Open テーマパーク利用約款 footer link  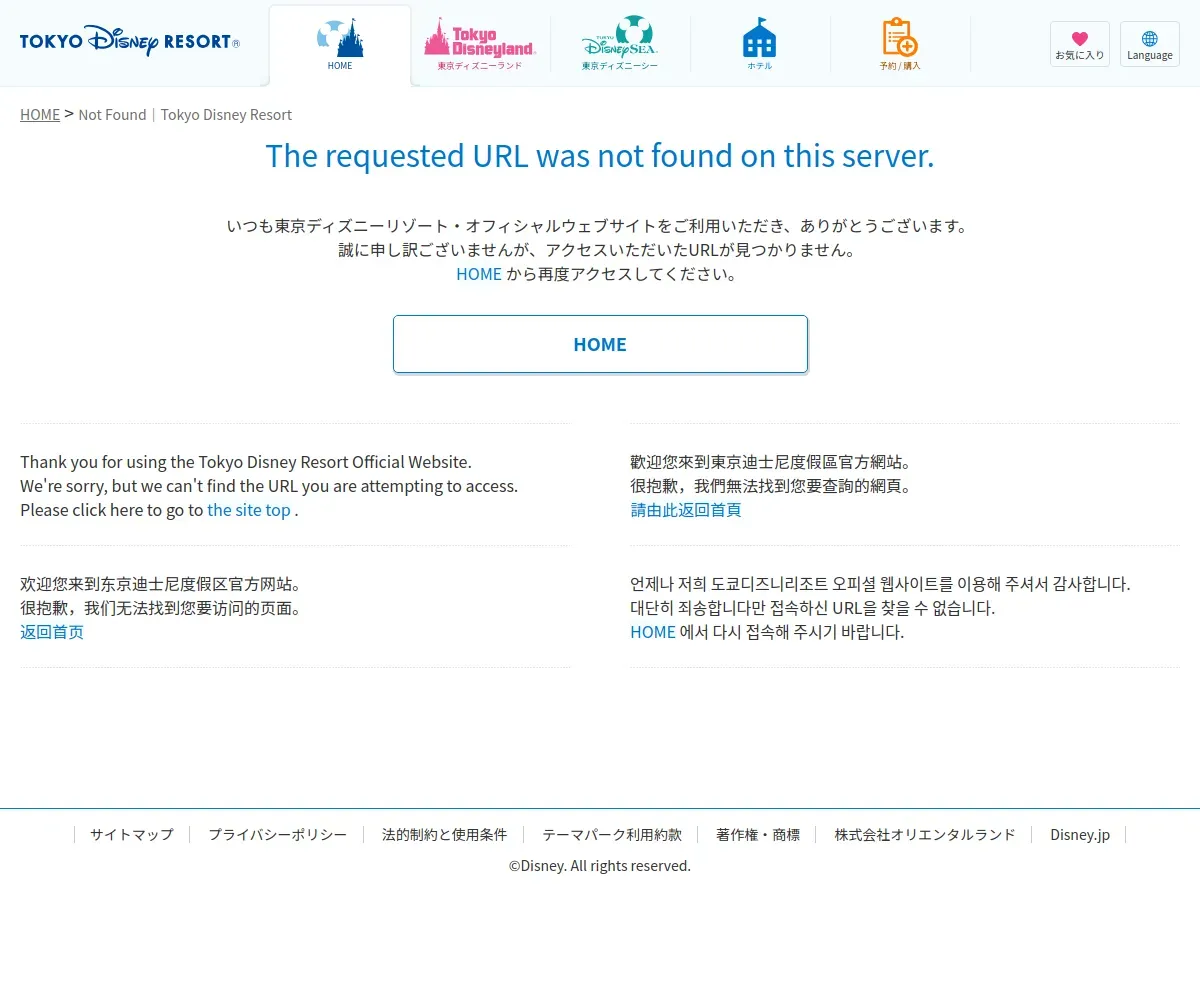612,835
